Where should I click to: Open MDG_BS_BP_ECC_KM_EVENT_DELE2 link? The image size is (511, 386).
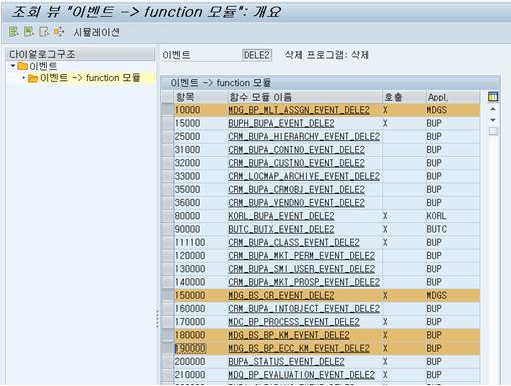pos(299,348)
